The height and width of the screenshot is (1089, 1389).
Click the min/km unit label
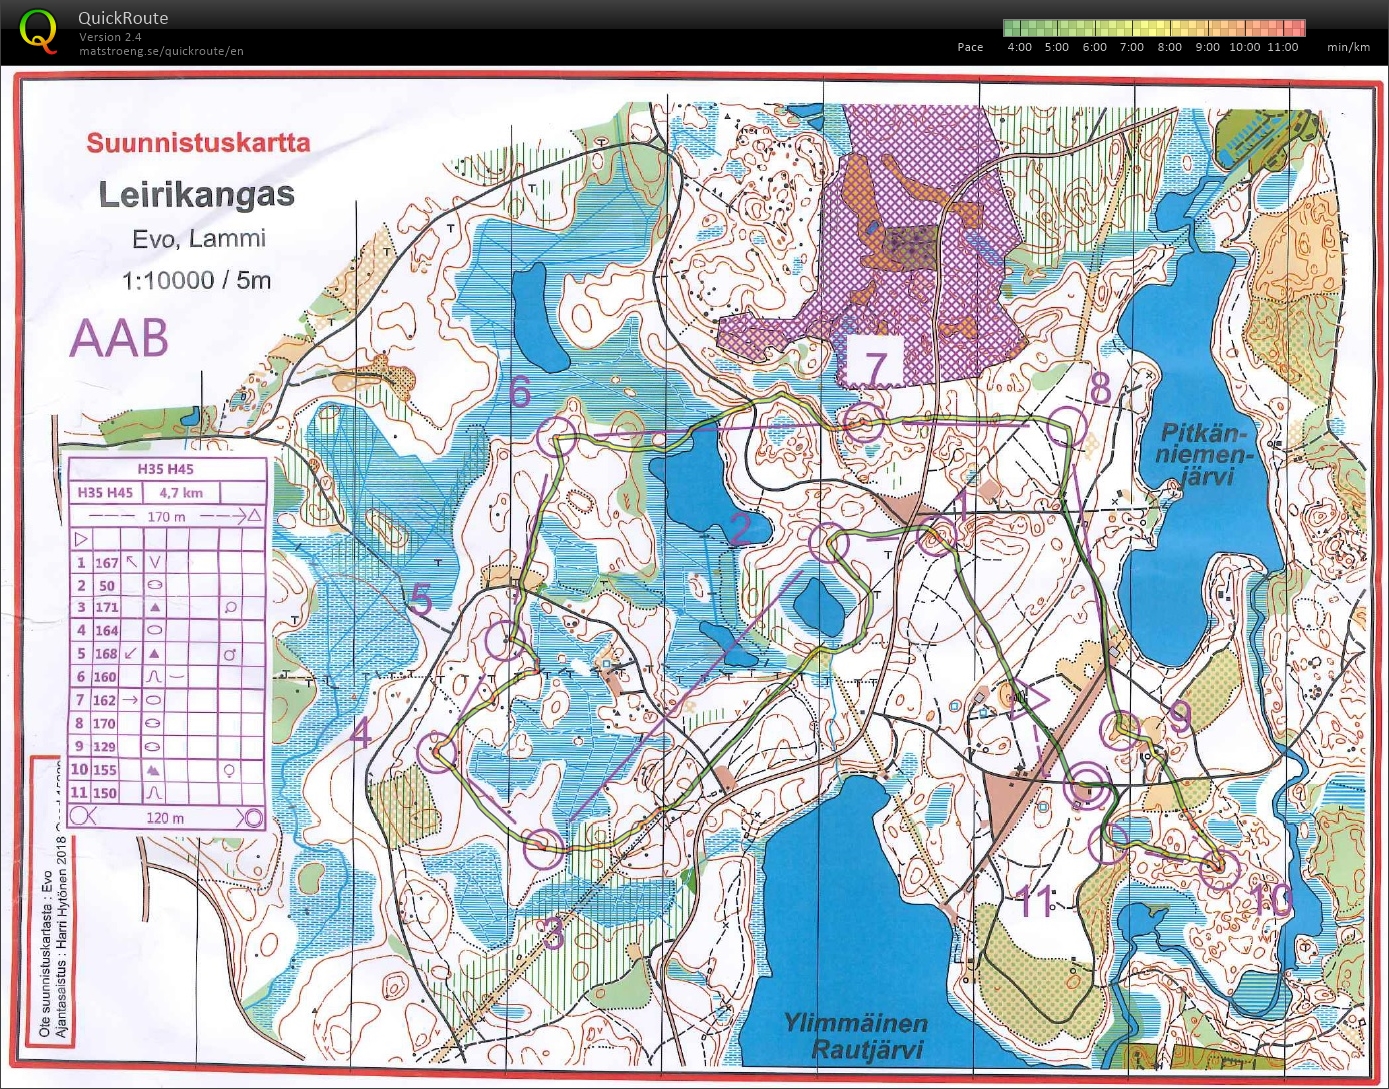point(1348,47)
